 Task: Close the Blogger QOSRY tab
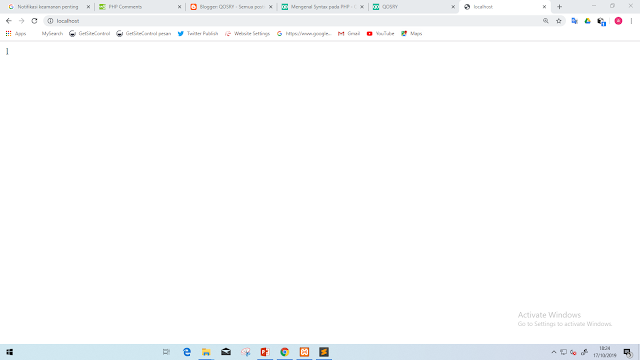[x=271, y=7]
